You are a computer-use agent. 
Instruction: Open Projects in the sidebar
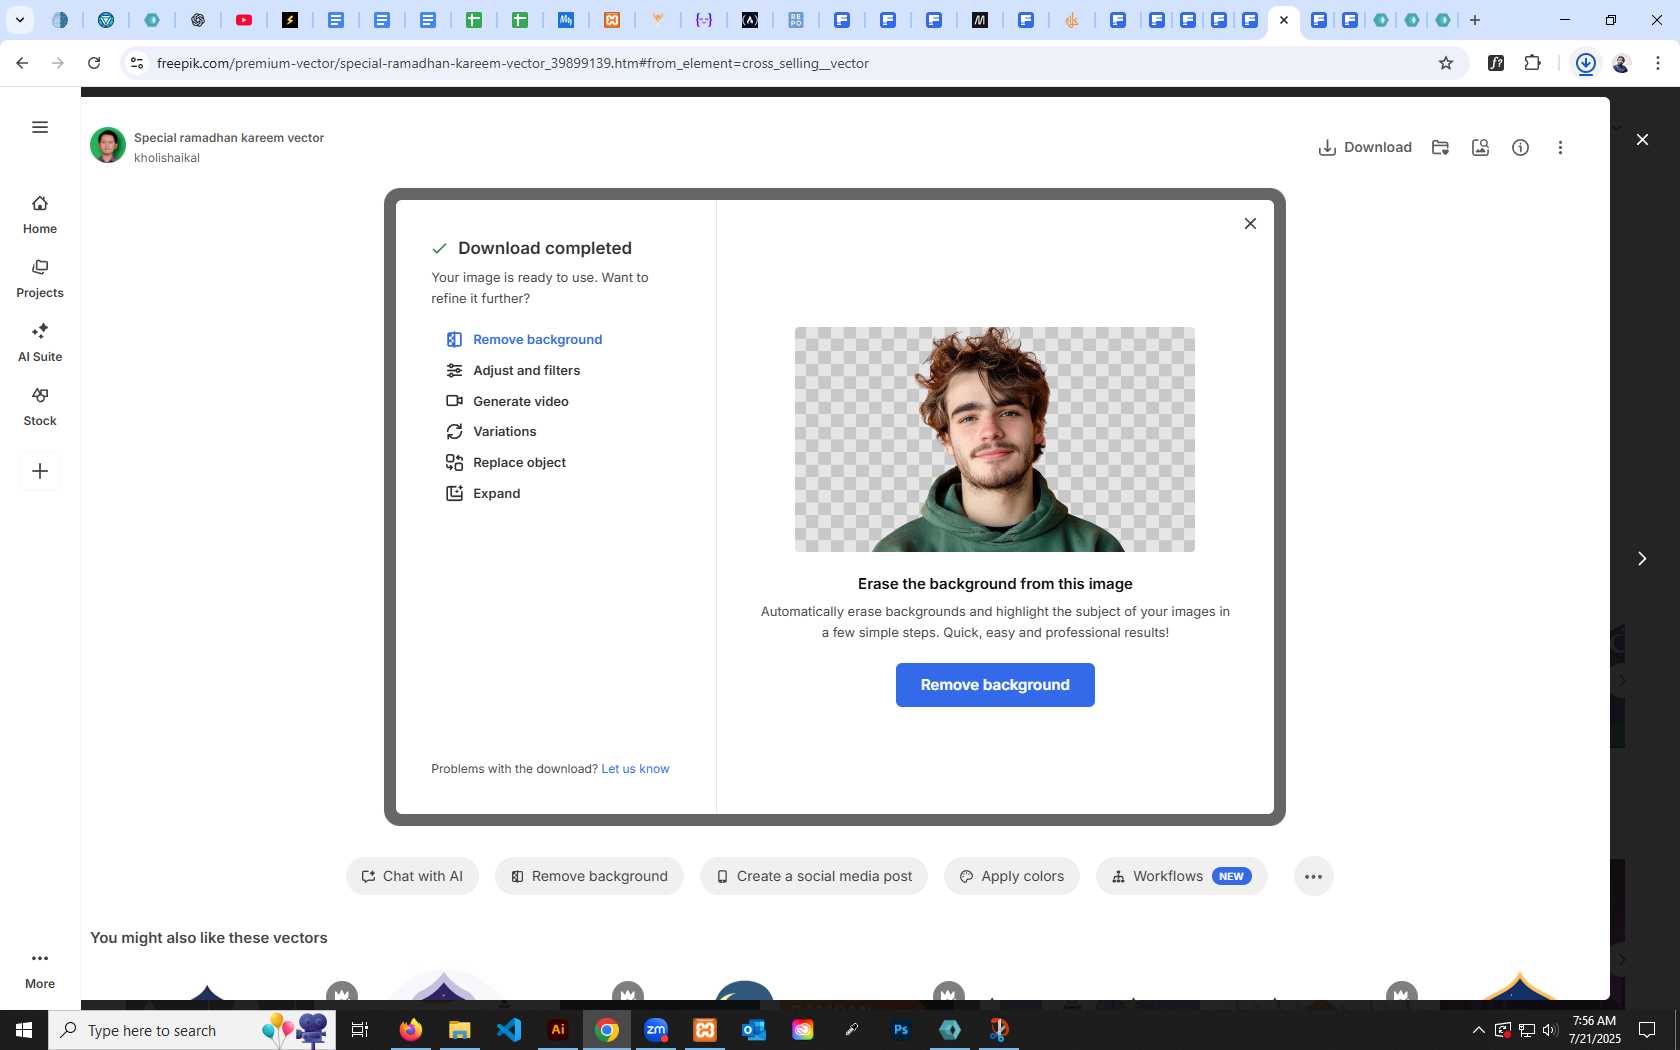(x=40, y=279)
